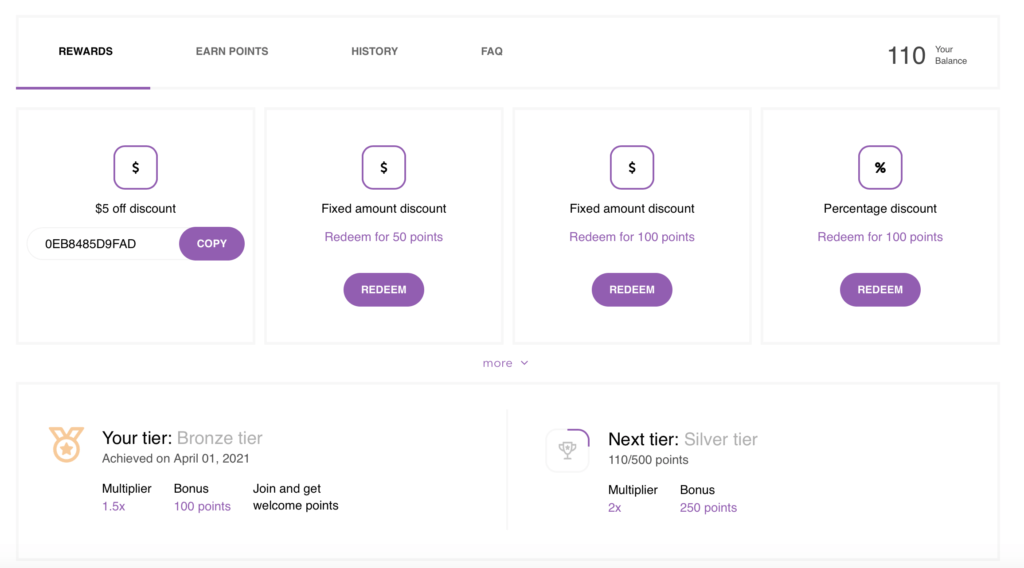Switch to the History tab
The image size is (1024, 568).
click(x=374, y=51)
